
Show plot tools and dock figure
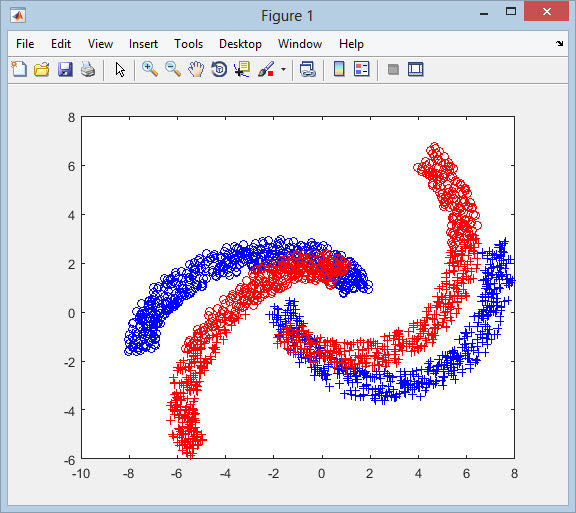(x=416, y=69)
